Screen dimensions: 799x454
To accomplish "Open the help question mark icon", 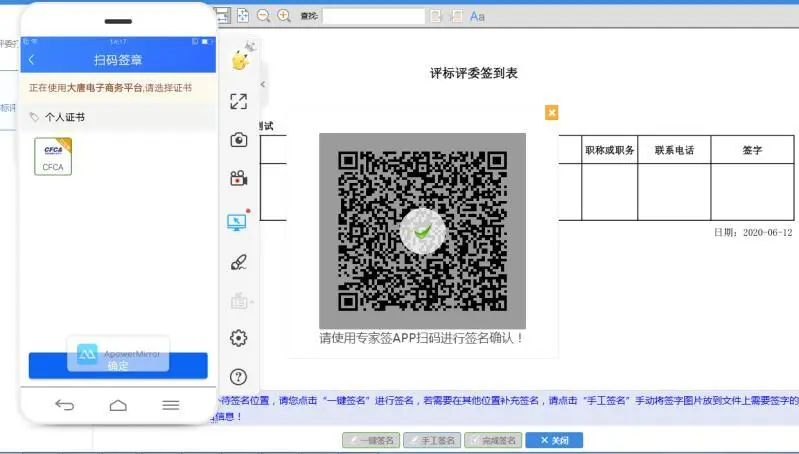I will pyautogui.click(x=238, y=377).
